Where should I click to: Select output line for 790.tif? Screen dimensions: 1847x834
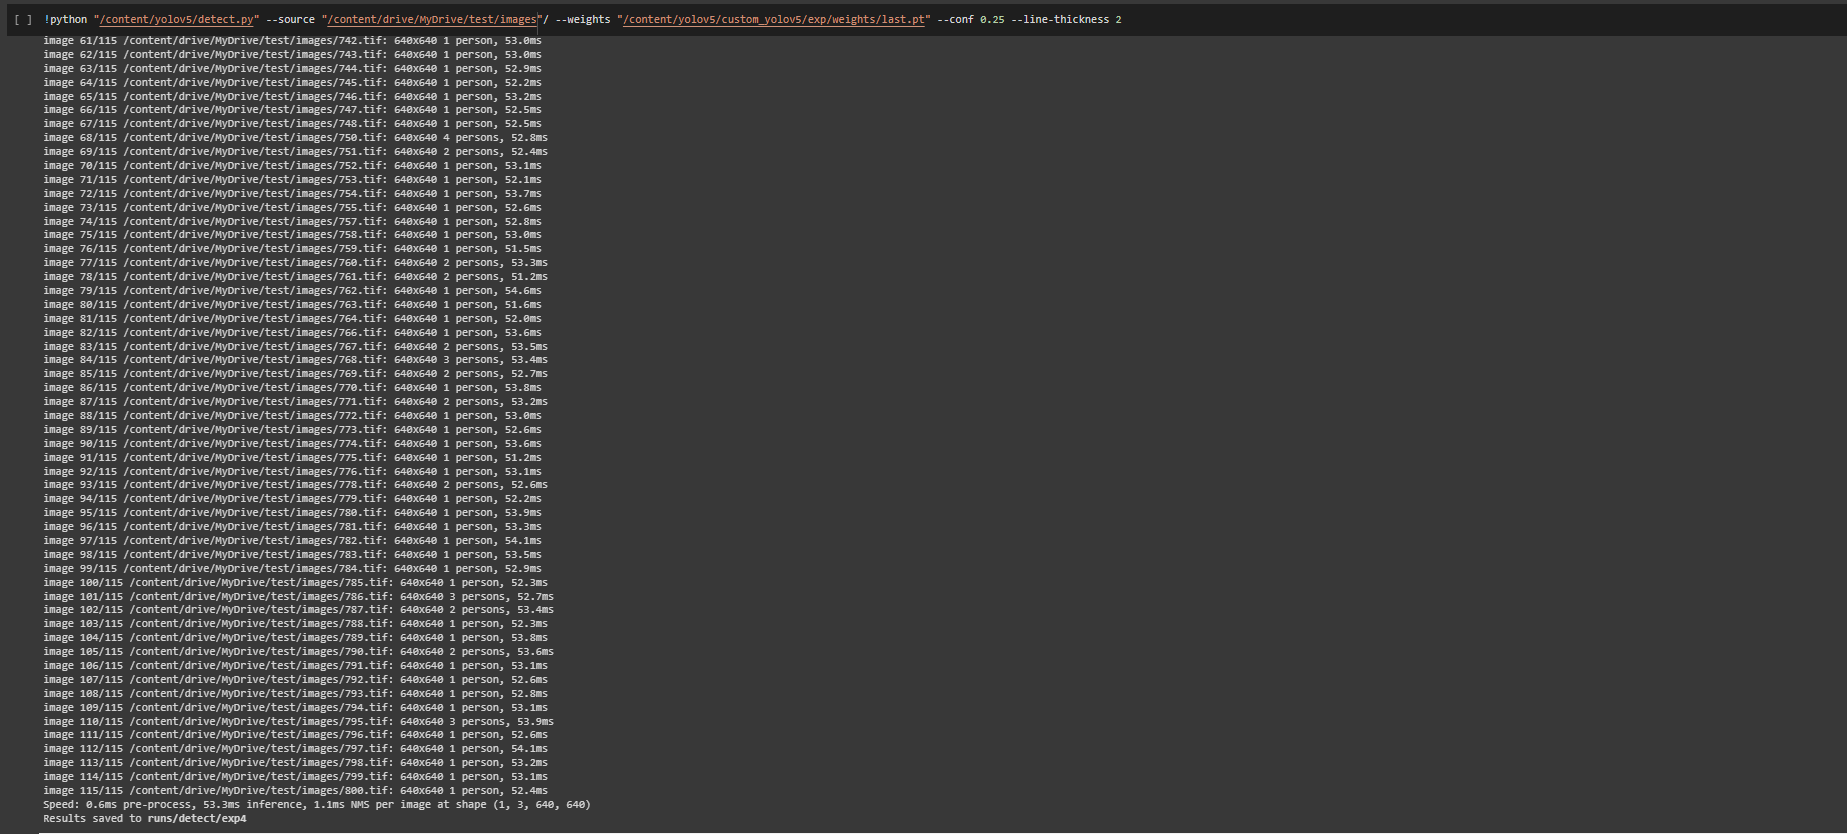click(298, 652)
